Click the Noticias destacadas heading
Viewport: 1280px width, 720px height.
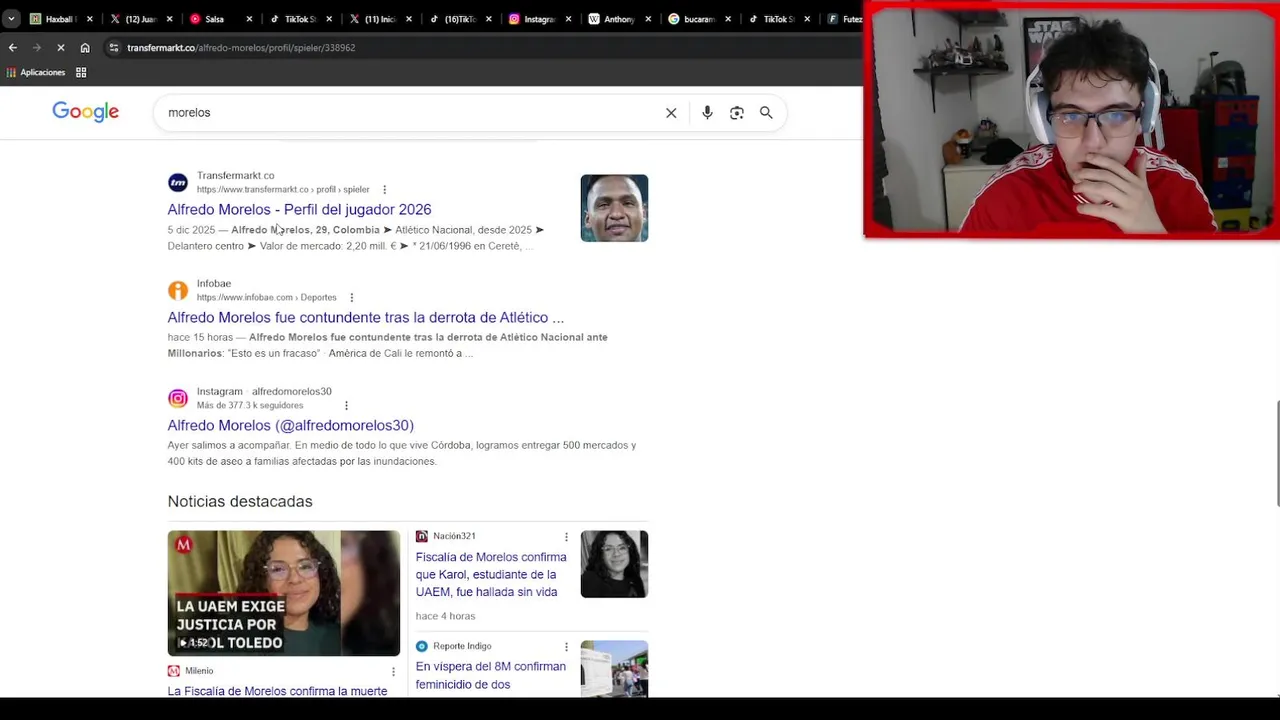coord(240,501)
